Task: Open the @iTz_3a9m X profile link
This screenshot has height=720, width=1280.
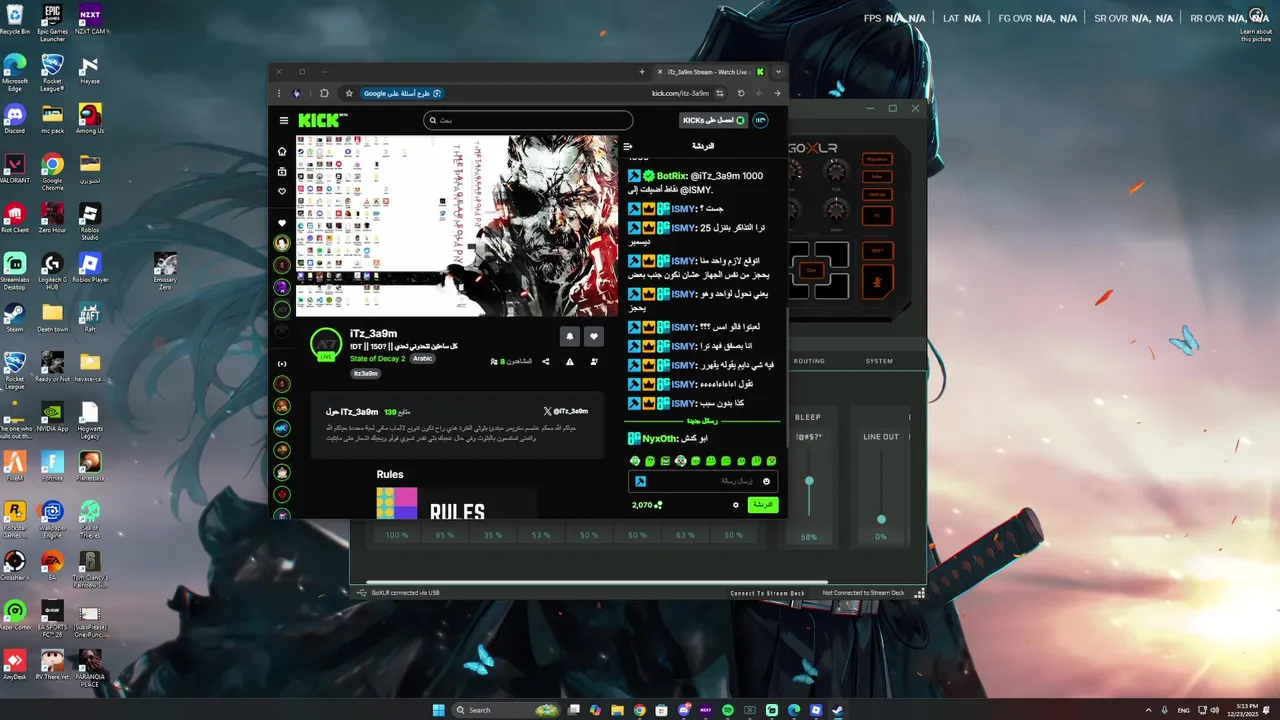Action: click(x=566, y=411)
